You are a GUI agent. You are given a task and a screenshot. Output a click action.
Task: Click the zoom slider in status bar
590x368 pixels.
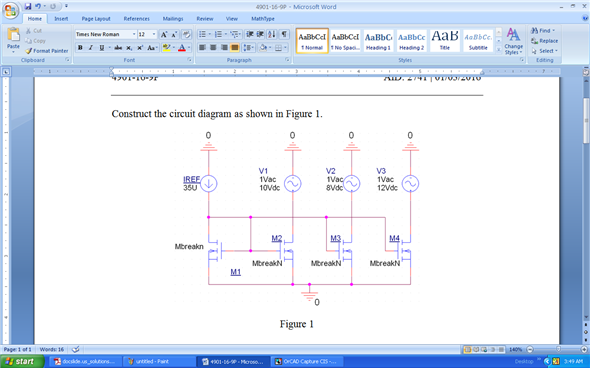[558, 350]
